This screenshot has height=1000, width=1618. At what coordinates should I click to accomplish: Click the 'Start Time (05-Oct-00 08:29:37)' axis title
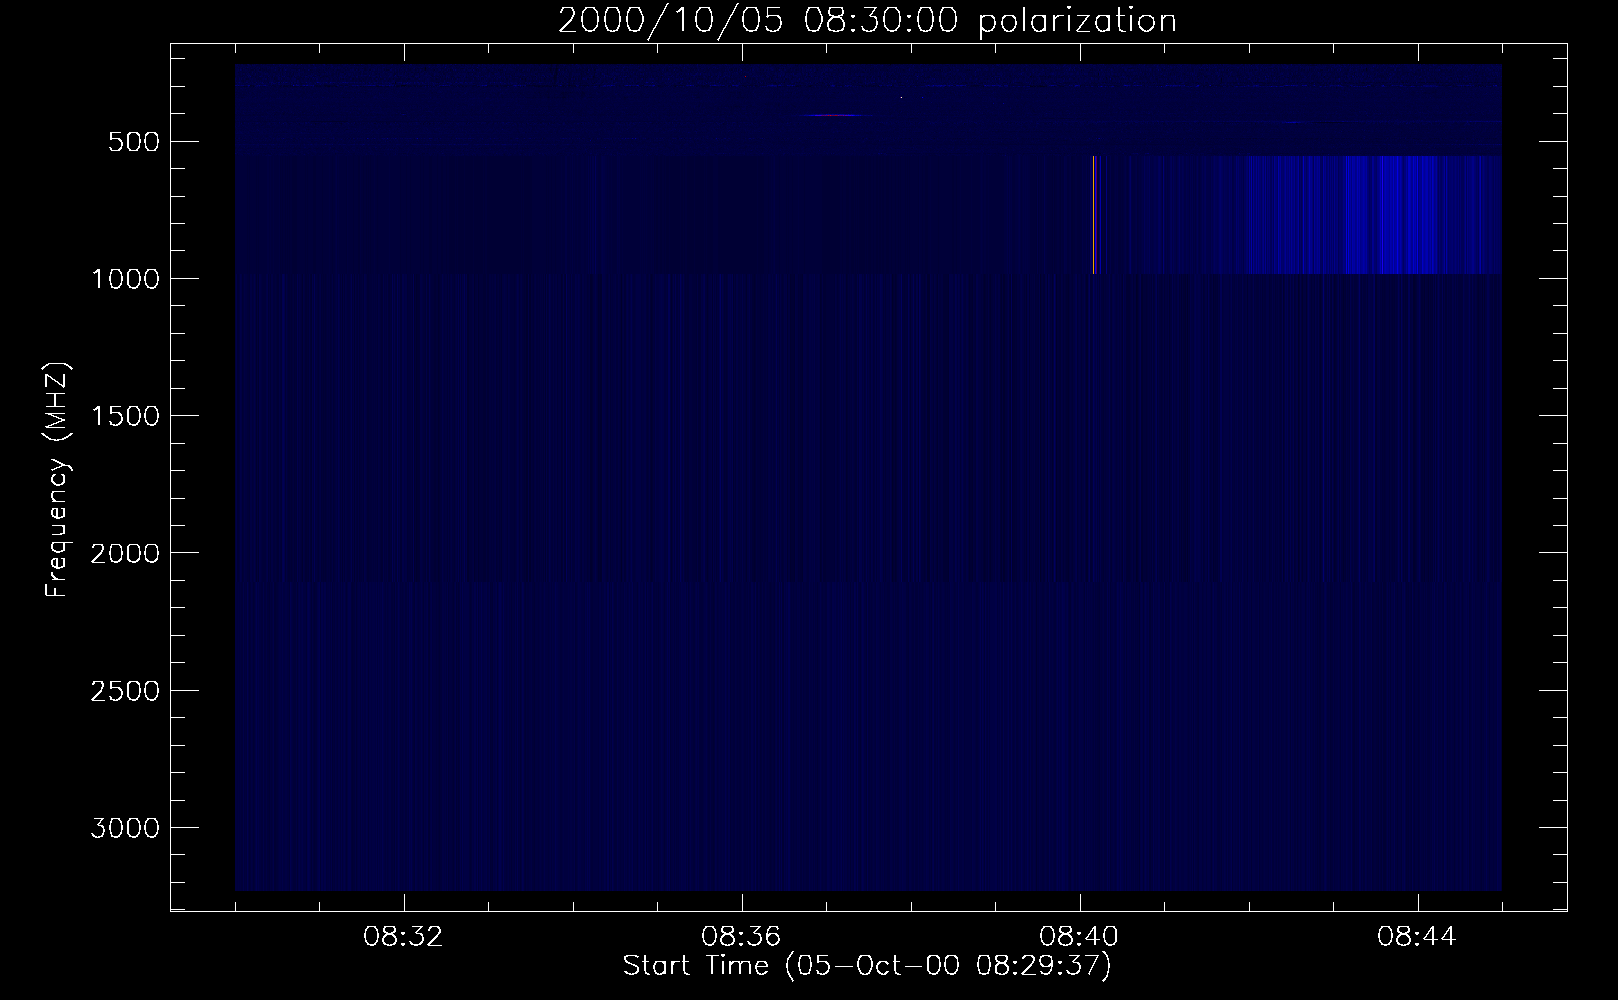[867, 967]
